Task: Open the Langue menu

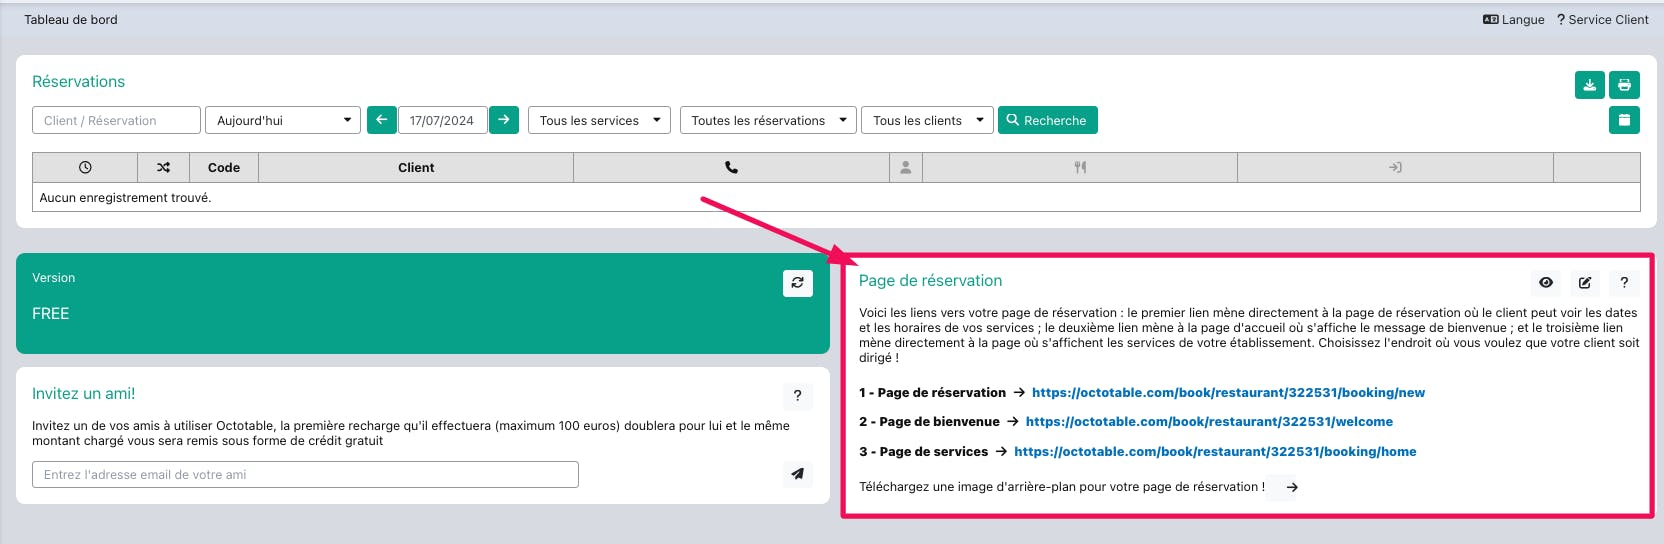Action: point(1513,19)
